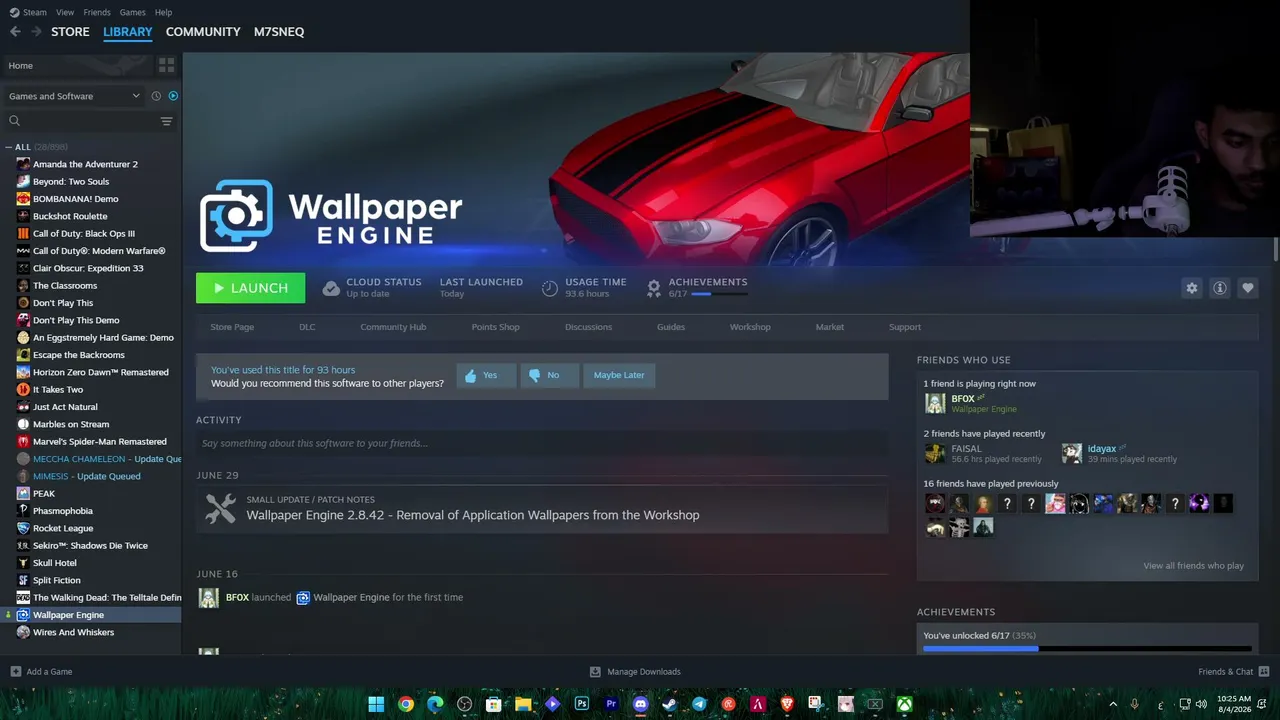Open the Games and Software dropdown
The height and width of the screenshot is (720, 1280).
coord(74,96)
